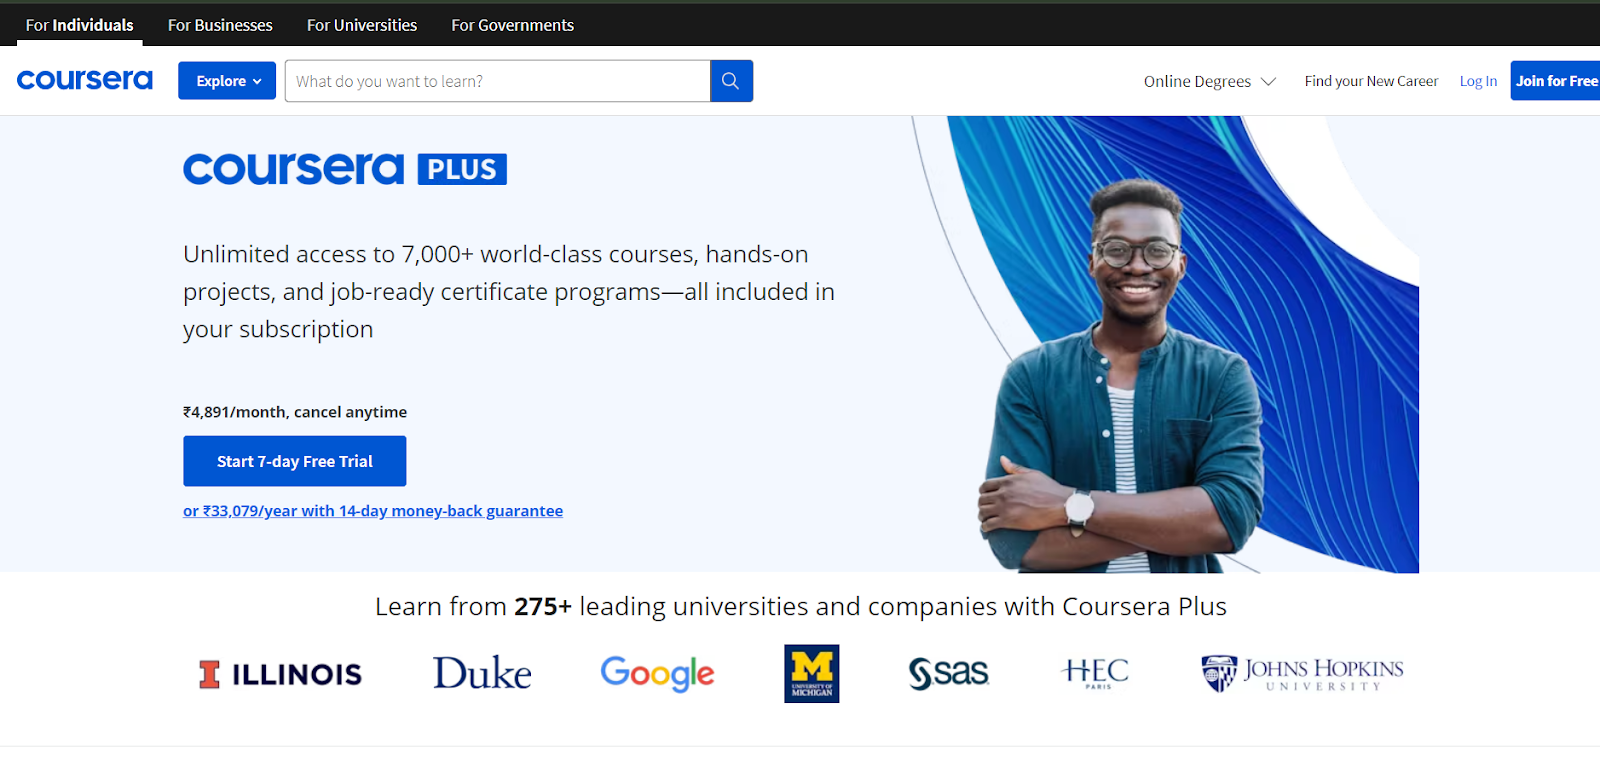Screen dimensions: 1600x773
Task: Select the HEC Paris logo
Action: tap(1095, 673)
